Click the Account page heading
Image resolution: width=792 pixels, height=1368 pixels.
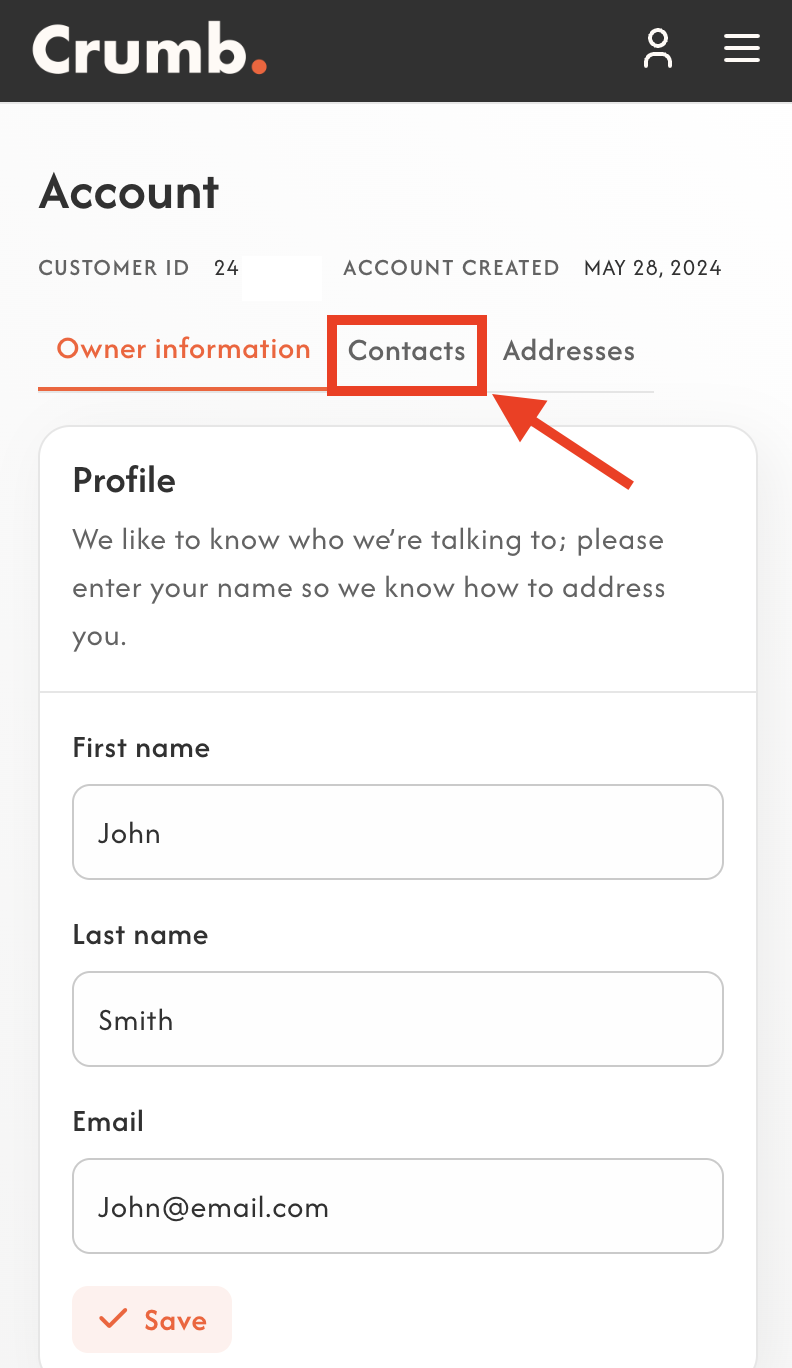point(129,192)
